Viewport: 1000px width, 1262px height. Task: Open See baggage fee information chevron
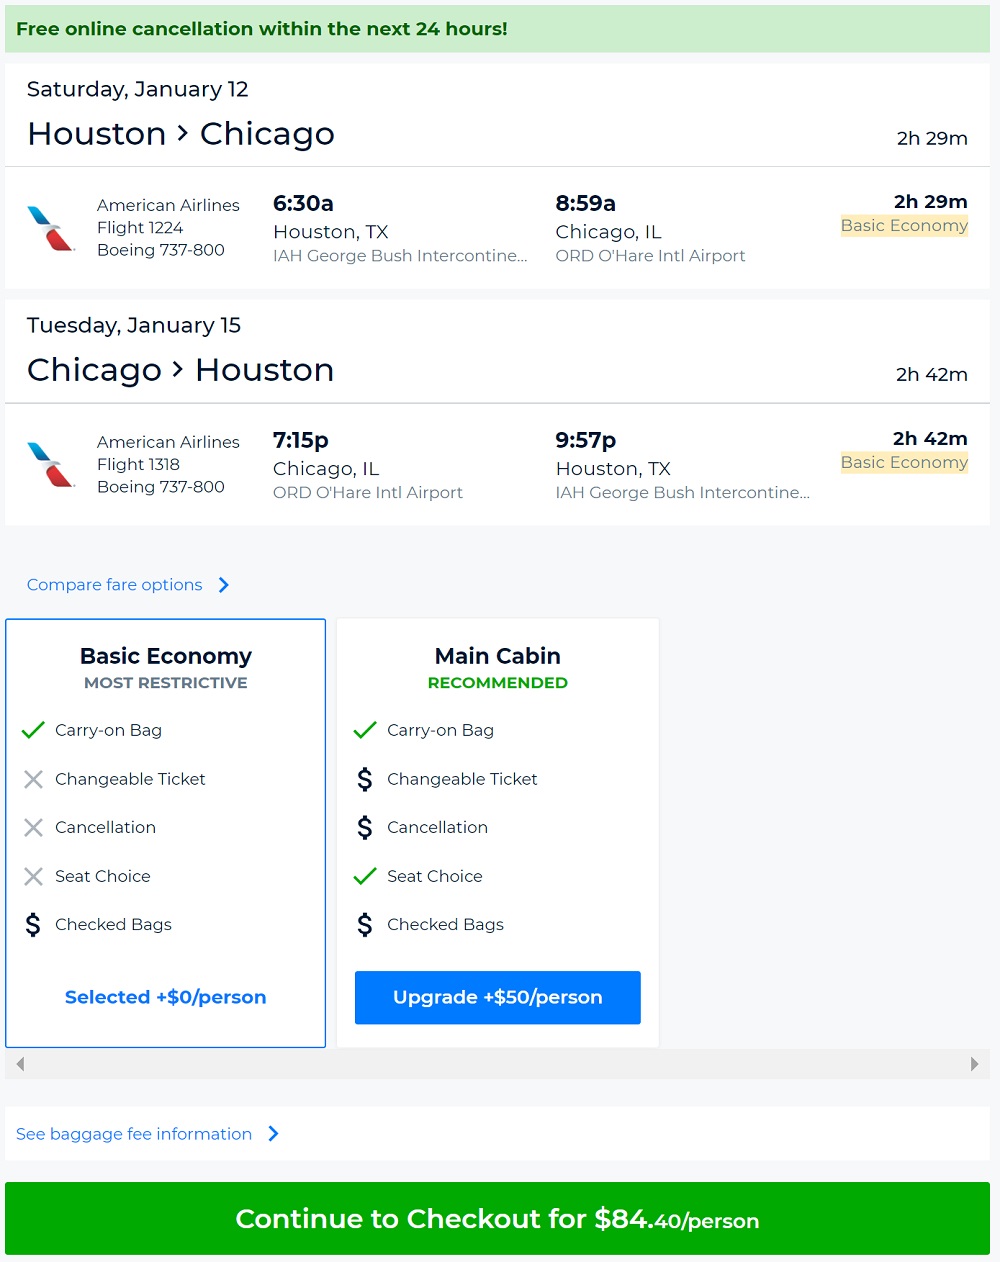point(273,1134)
